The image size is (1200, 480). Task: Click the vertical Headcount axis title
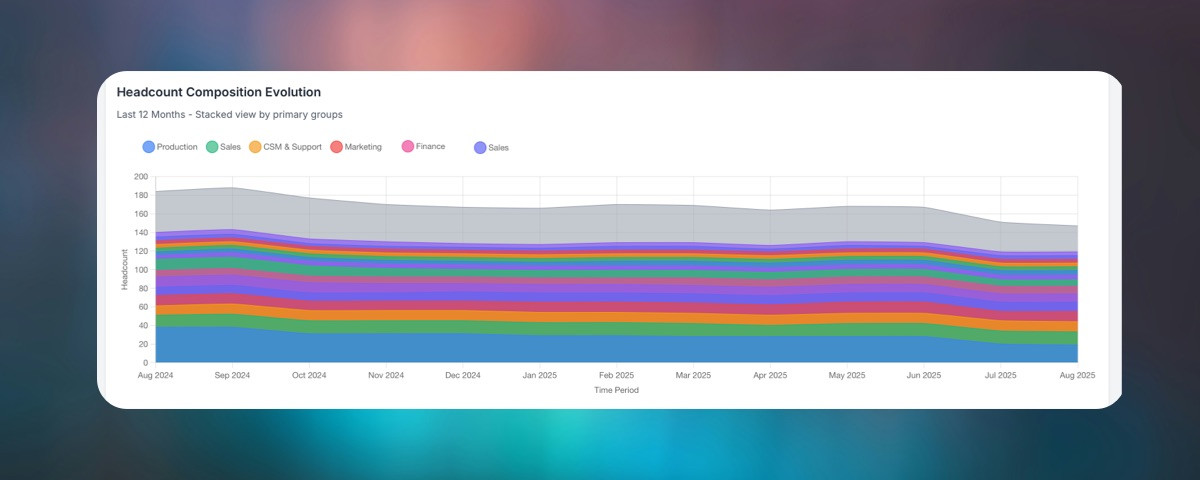tap(125, 270)
